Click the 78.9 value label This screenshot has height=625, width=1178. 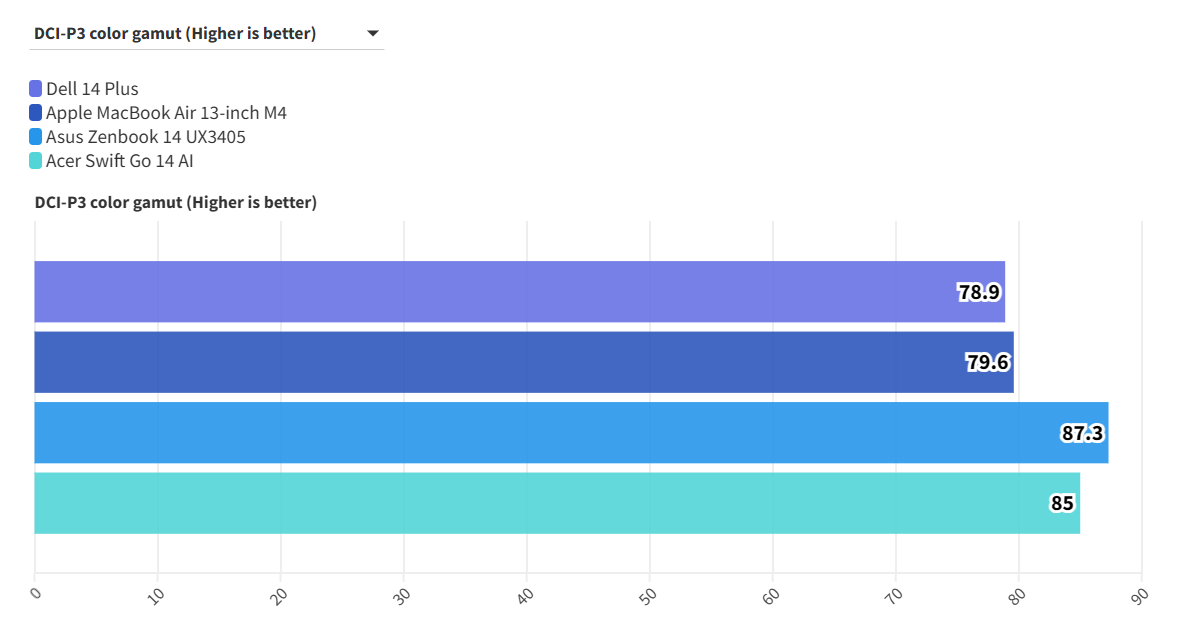pos(979,293)
